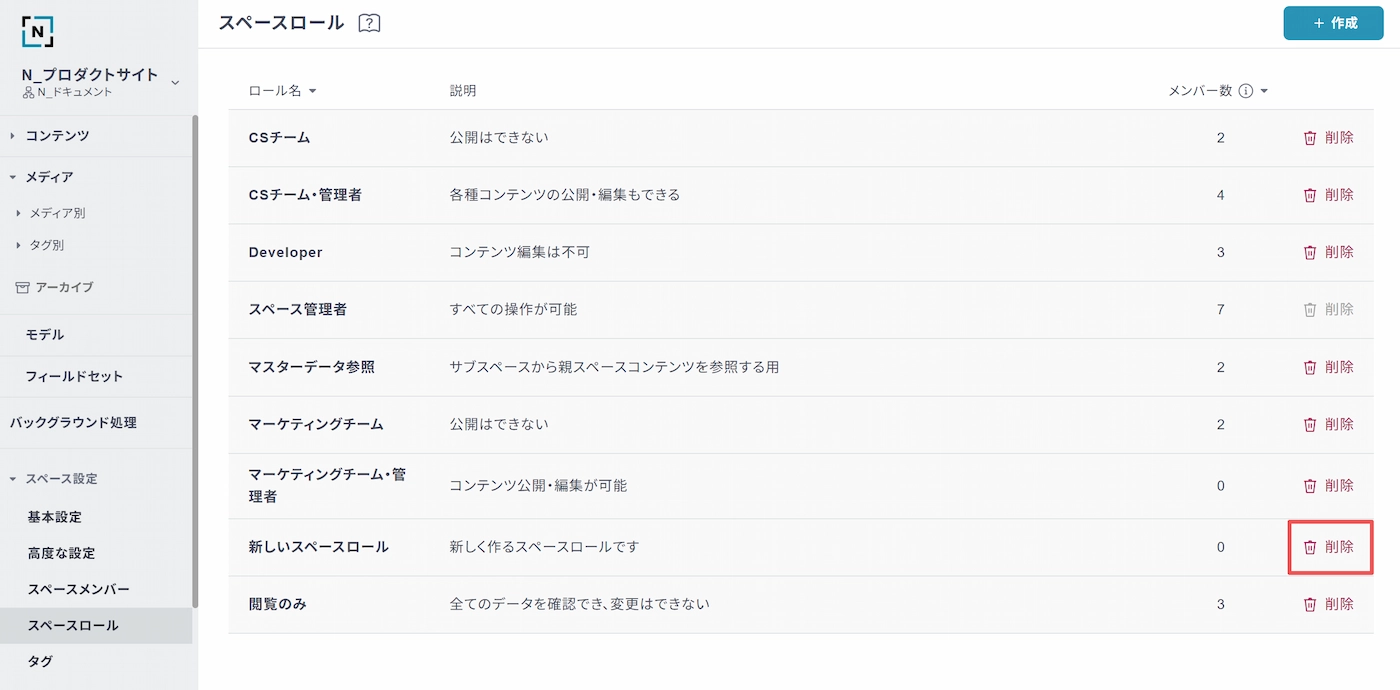Open the スペース管理者 role name
The width and height of the screenshot is (1400, 690).
[x=298, y=310]
